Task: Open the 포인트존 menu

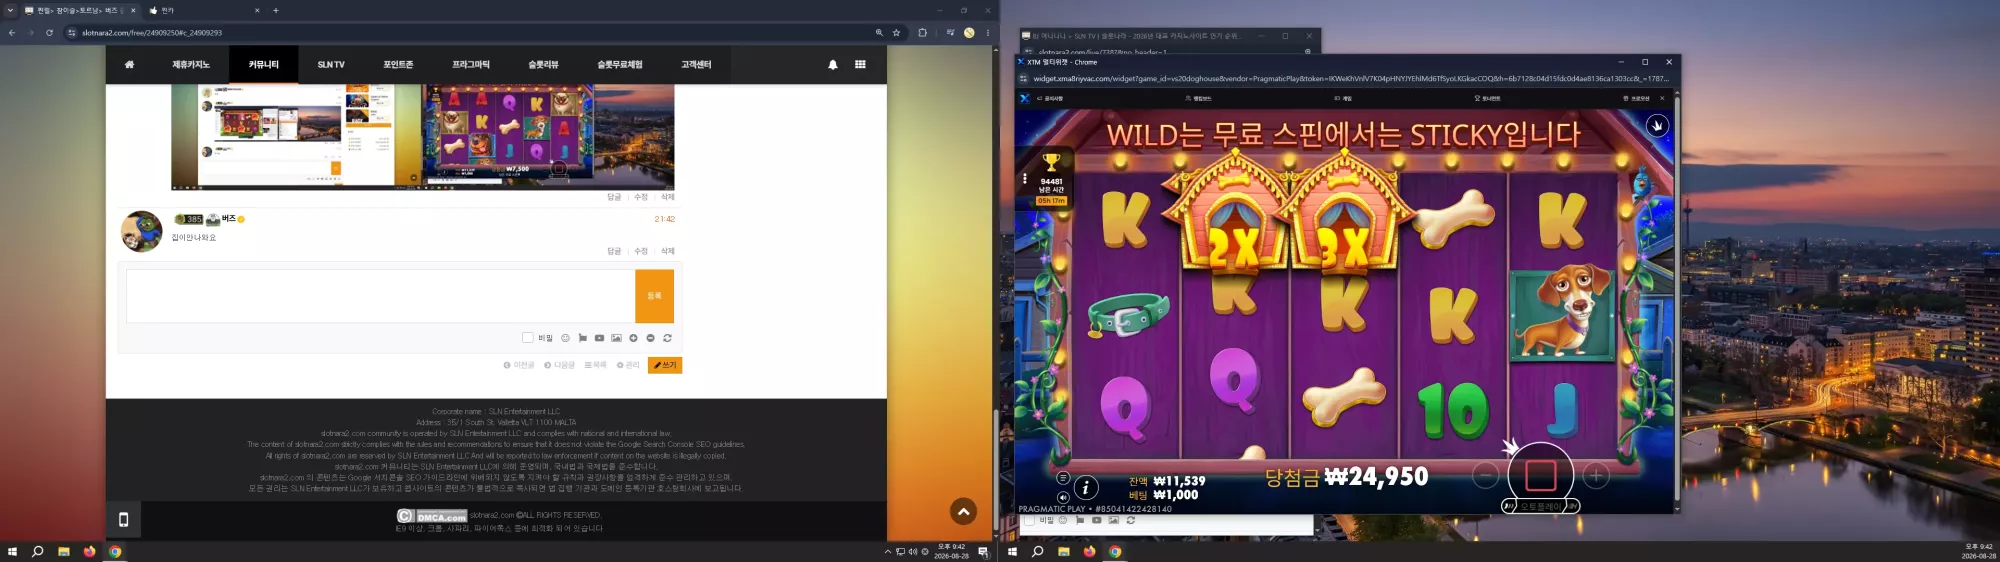Action: coord(398,64)
